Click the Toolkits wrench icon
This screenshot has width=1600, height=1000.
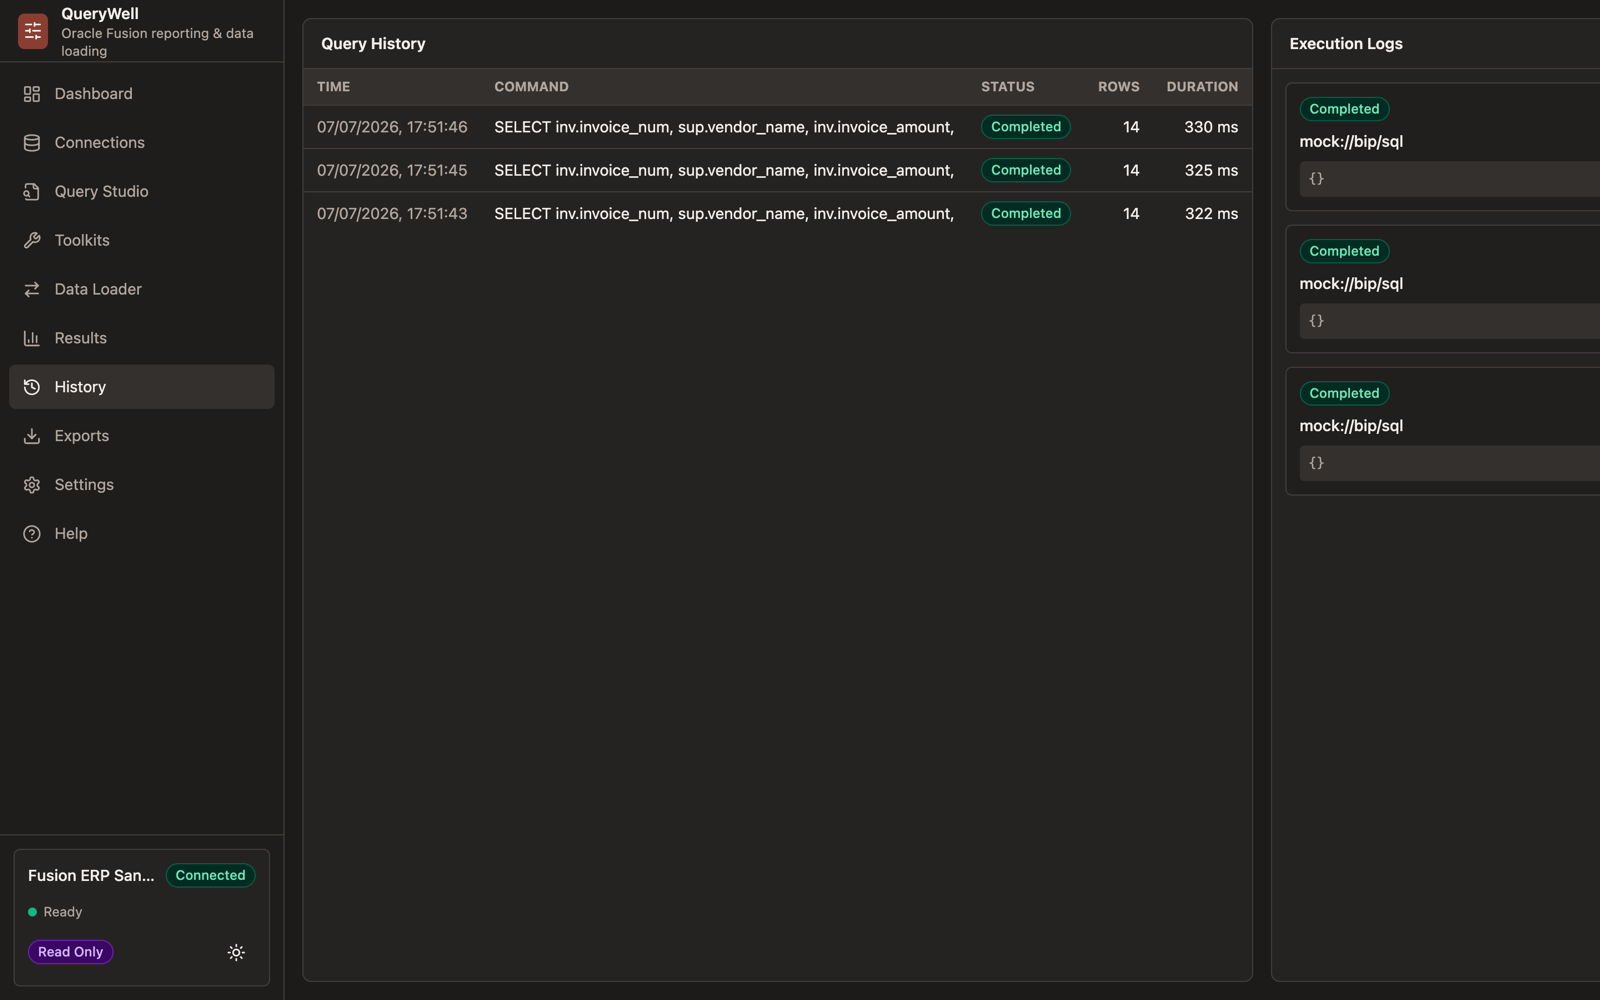pos(32,241)
